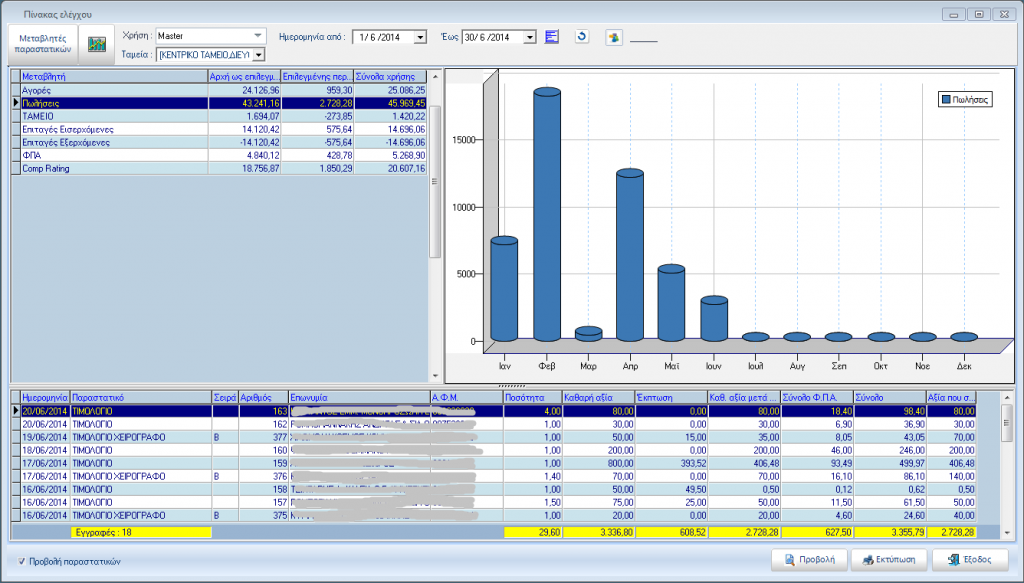The width and height of the screenshot is (1024, 583).
Task: Click the colorful chart export icon
Action: coord(614,38)
